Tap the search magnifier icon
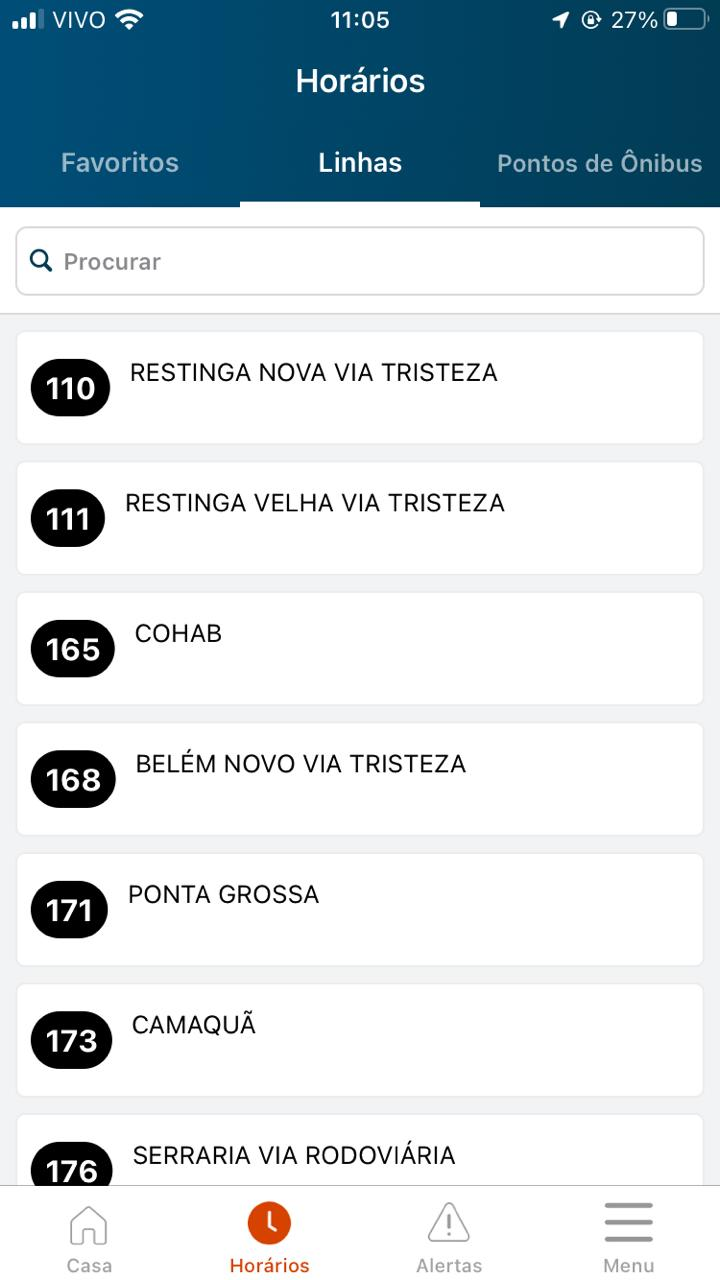720x1280 pixels. [41, 261]
